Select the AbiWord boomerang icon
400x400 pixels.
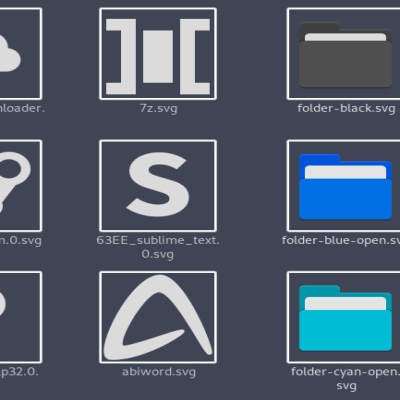point(158,317)
